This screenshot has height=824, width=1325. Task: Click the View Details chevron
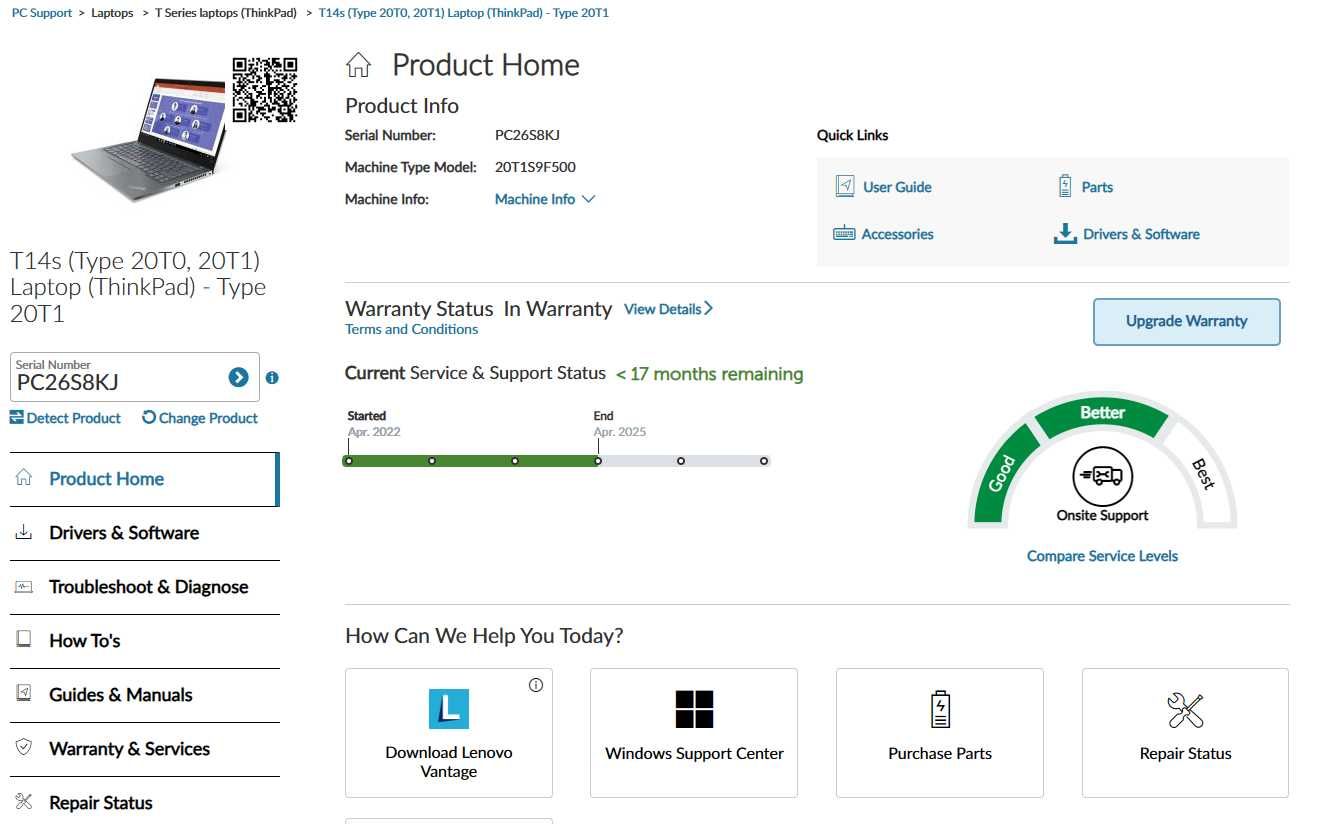click(708, 309)
